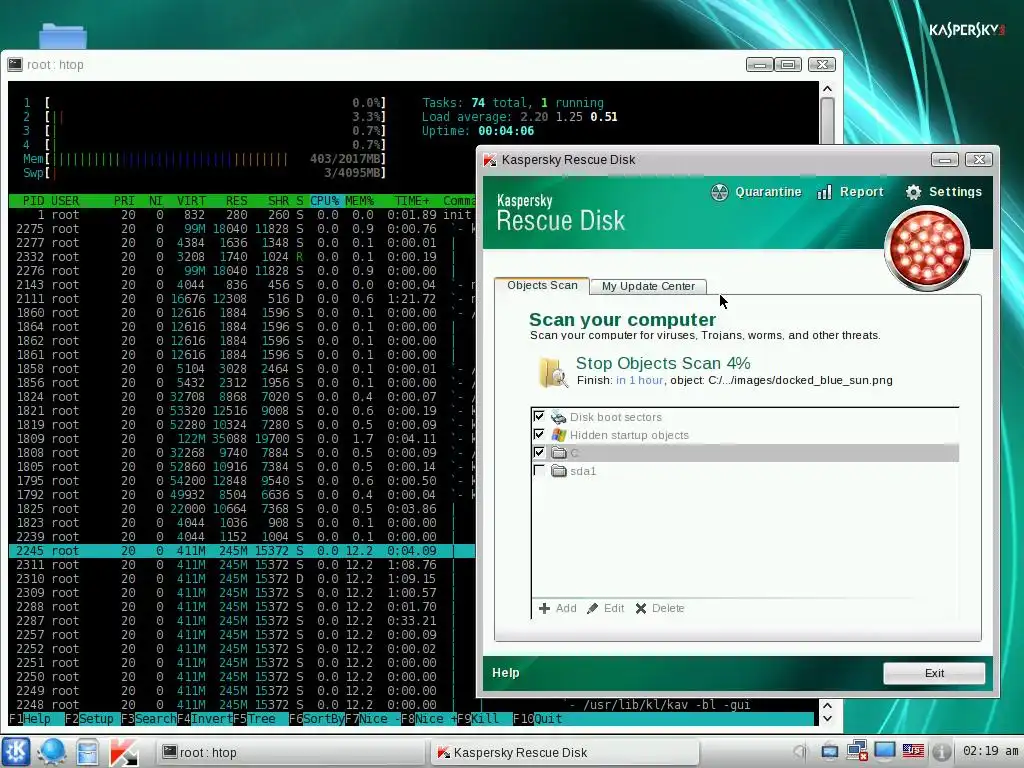Open the Settings gear icon

[913, 192]
